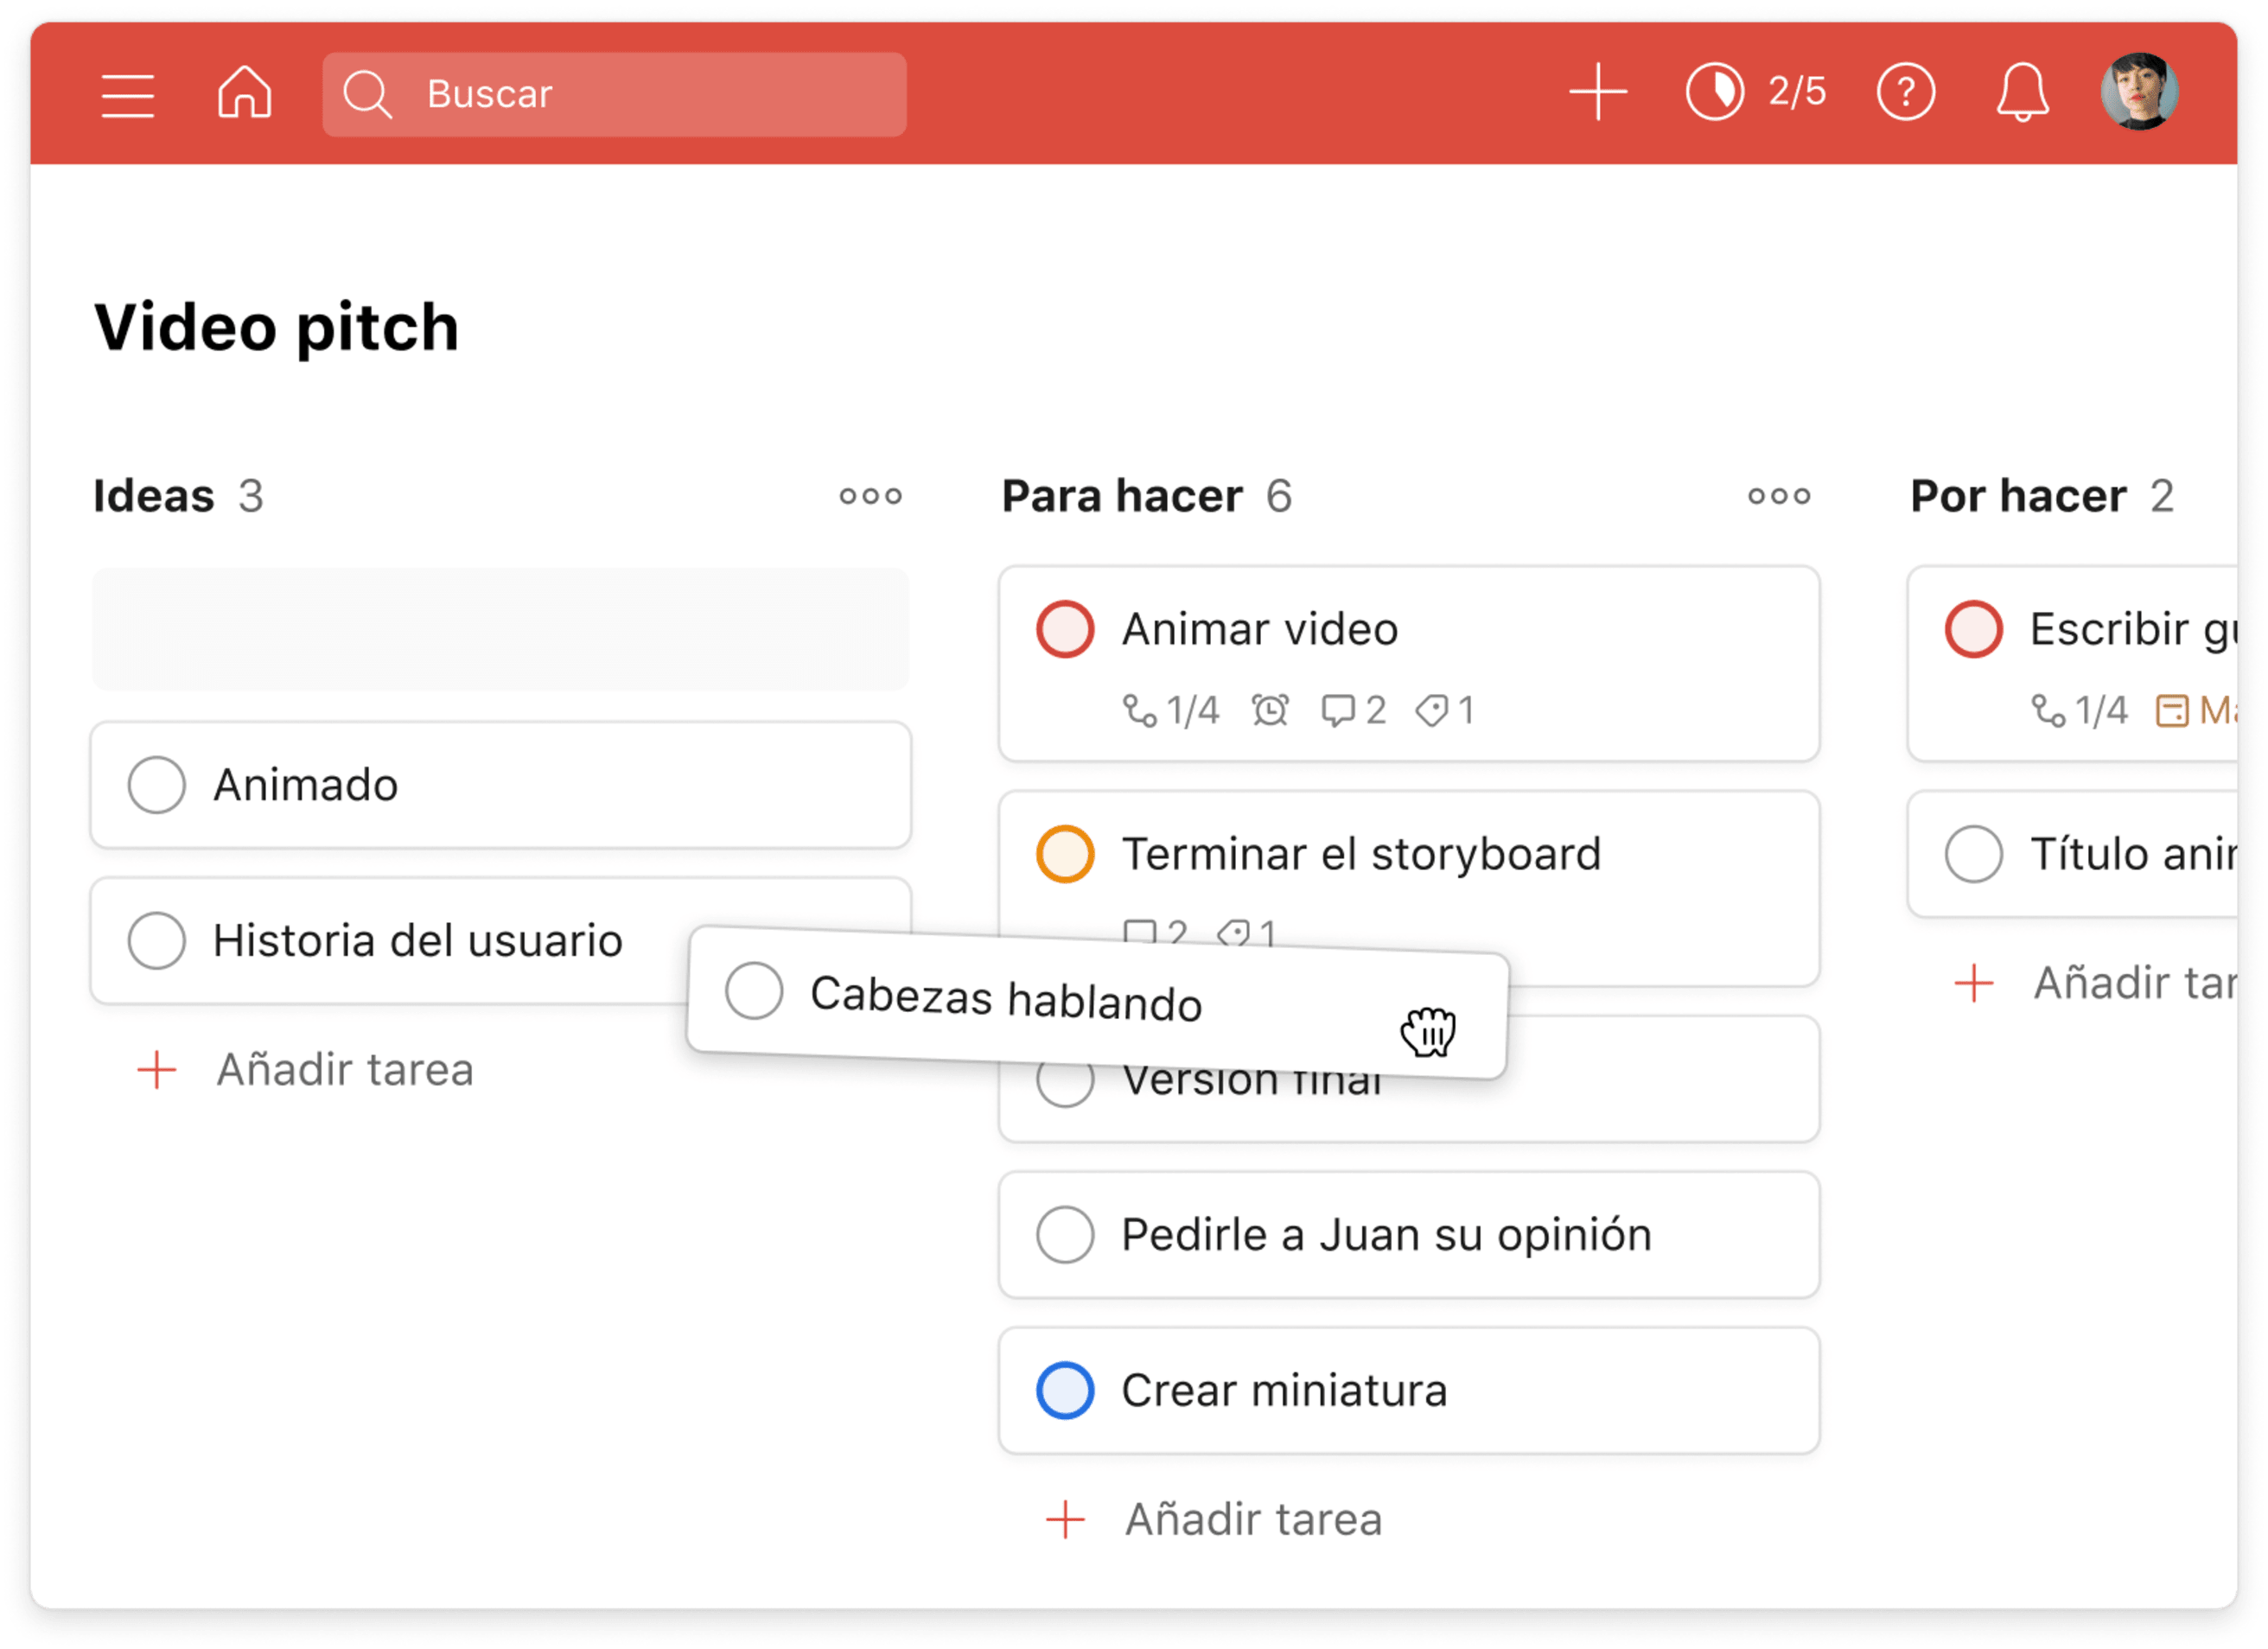Click the label tag icon on Animar video
Image resolution: width=2268 pixels, height=1649 pixels.
tap(1431, 711)
